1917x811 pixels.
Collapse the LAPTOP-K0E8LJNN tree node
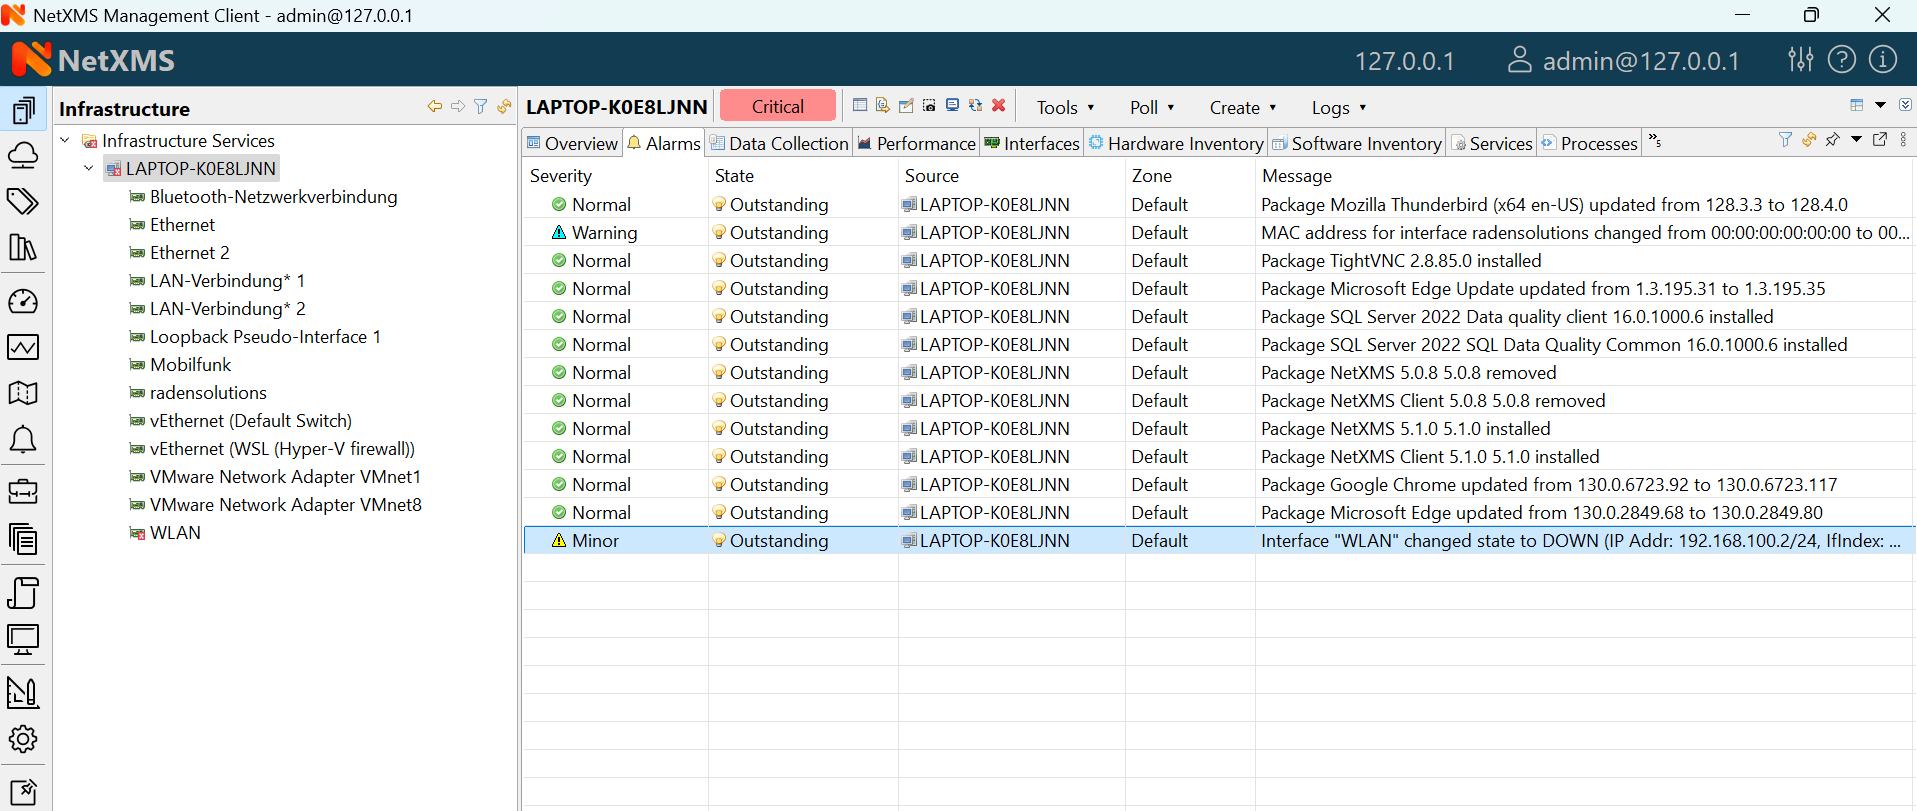[89, 169]
